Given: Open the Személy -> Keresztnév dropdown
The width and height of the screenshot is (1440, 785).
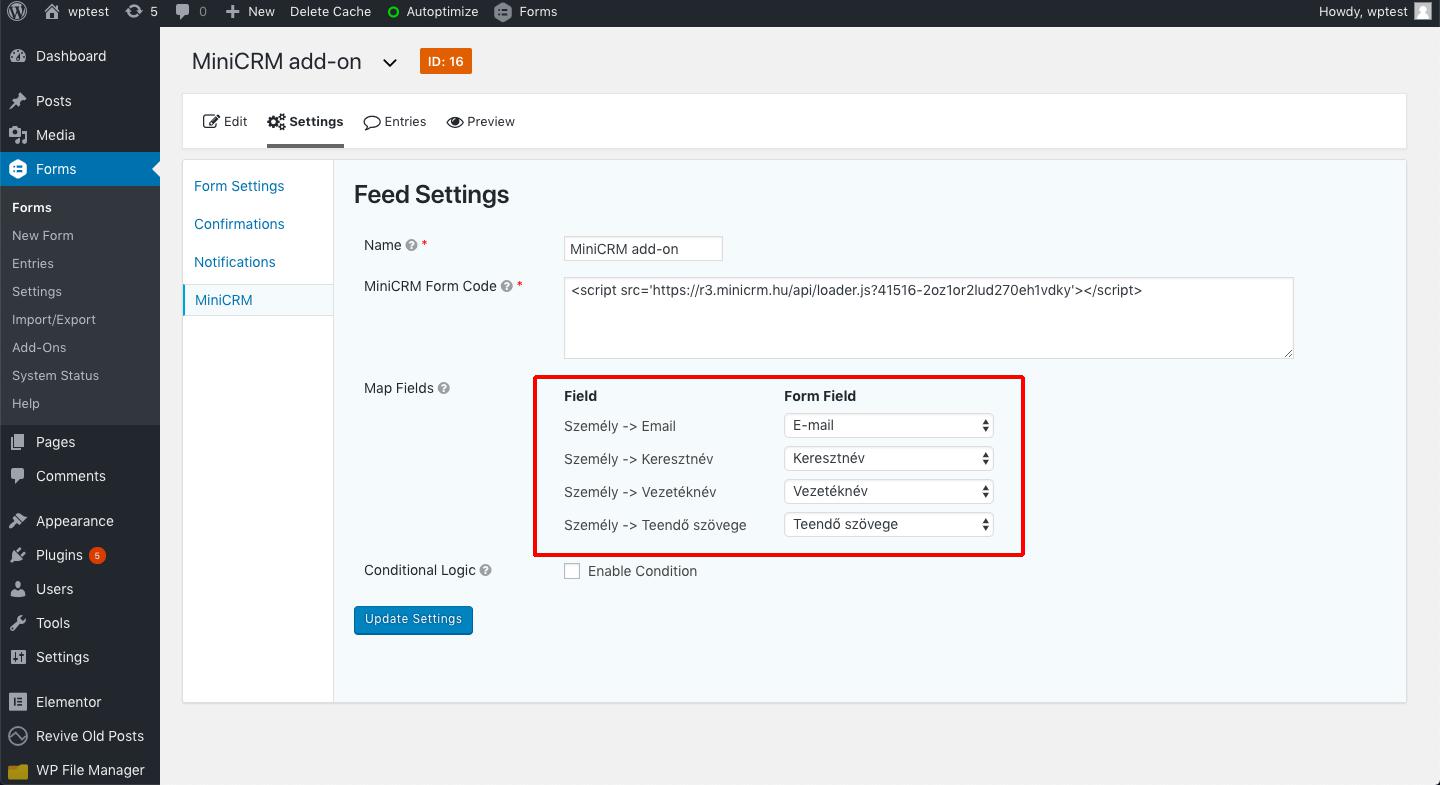Looking at the screenshot, I should click(x=889, y=458).
